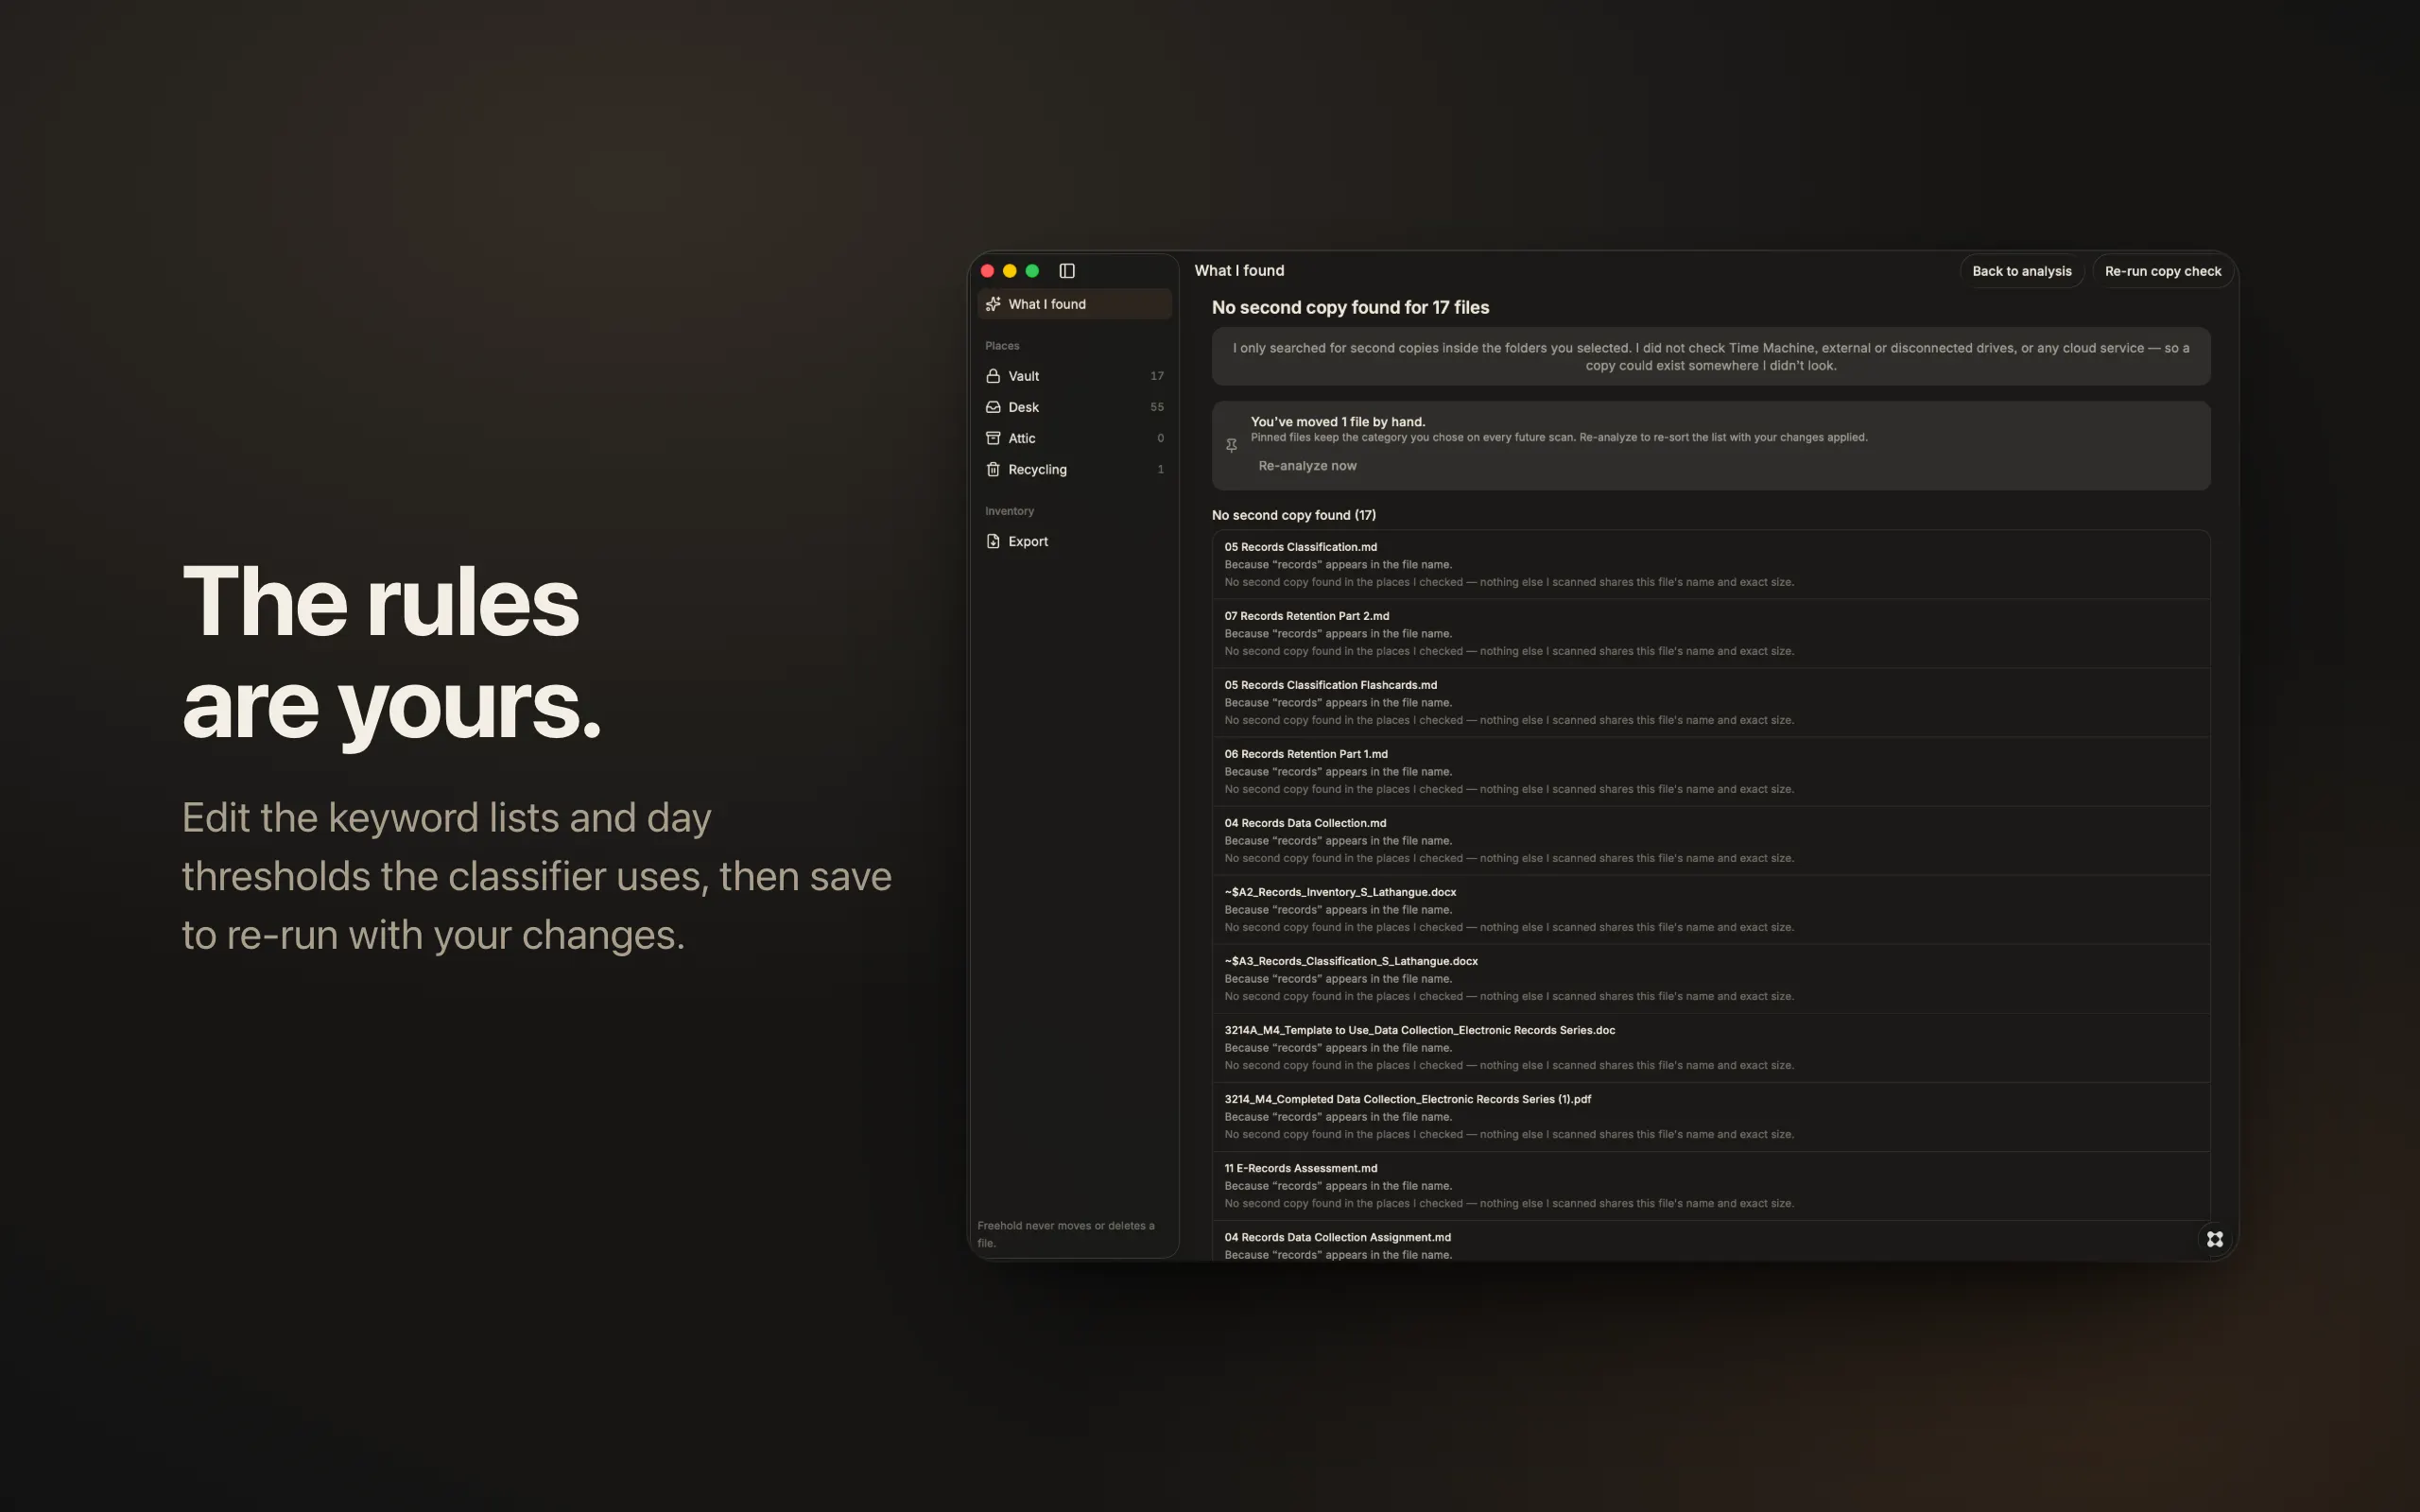Click Re-analyze now

tap(1307, 466)
